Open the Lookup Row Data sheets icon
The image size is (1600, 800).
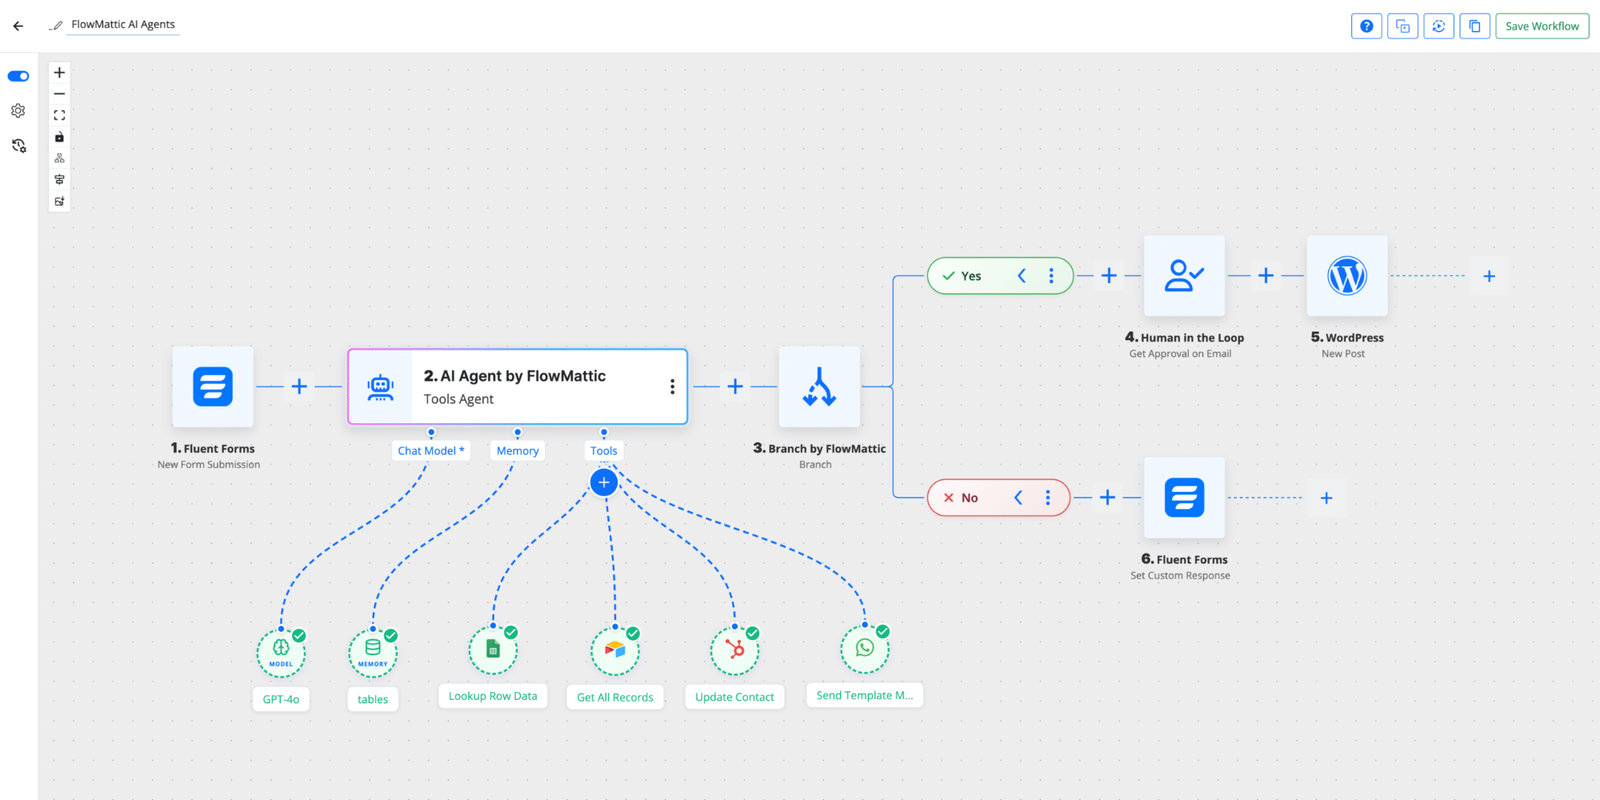click(493, 650)
